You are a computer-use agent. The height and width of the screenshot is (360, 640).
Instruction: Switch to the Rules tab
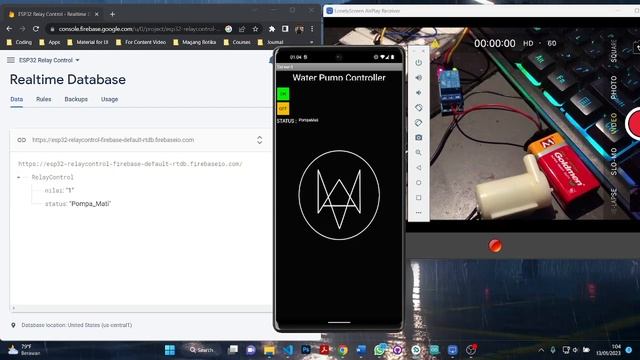point(44,99)
